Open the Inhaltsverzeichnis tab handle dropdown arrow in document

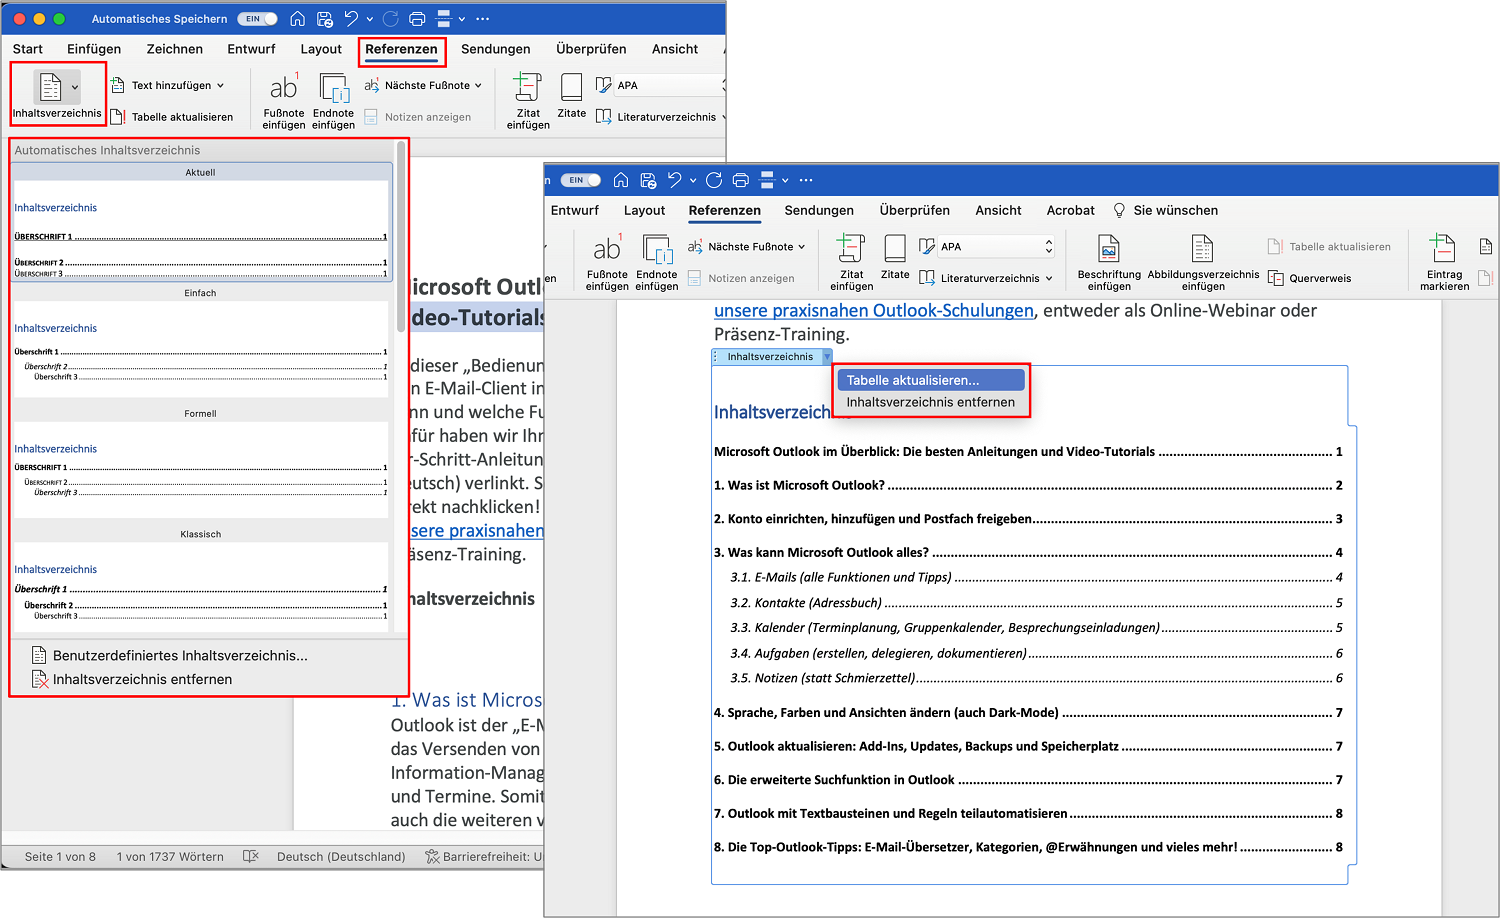tap(827, 357)
